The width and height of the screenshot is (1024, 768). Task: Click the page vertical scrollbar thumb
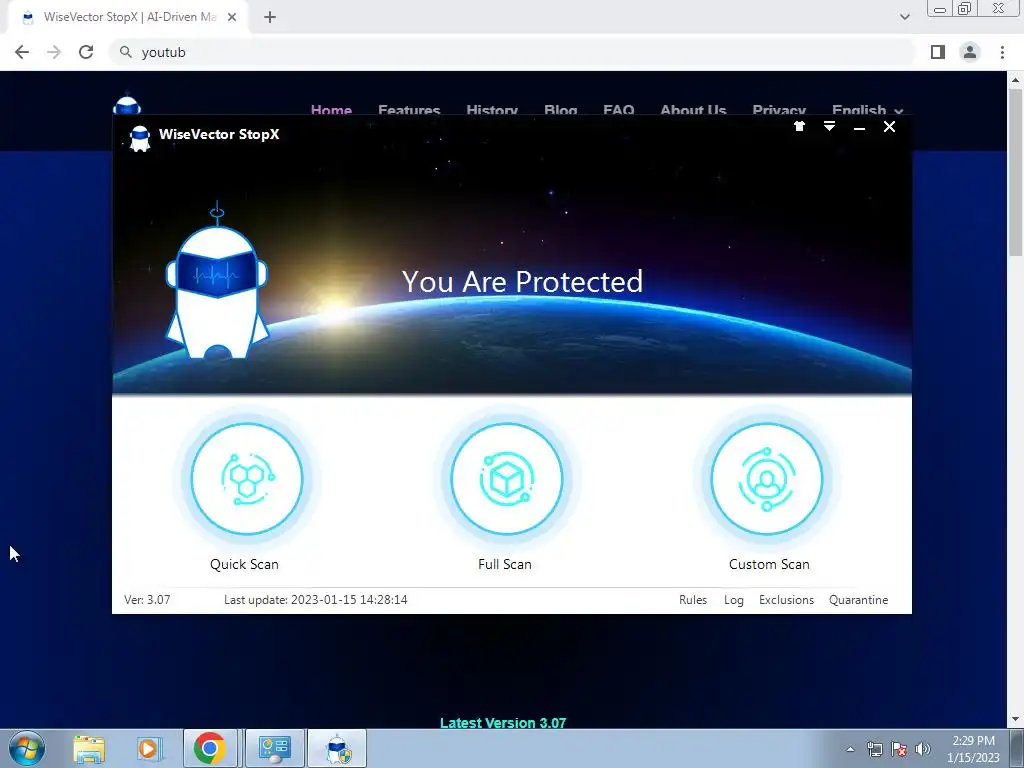pos(1015,173)
